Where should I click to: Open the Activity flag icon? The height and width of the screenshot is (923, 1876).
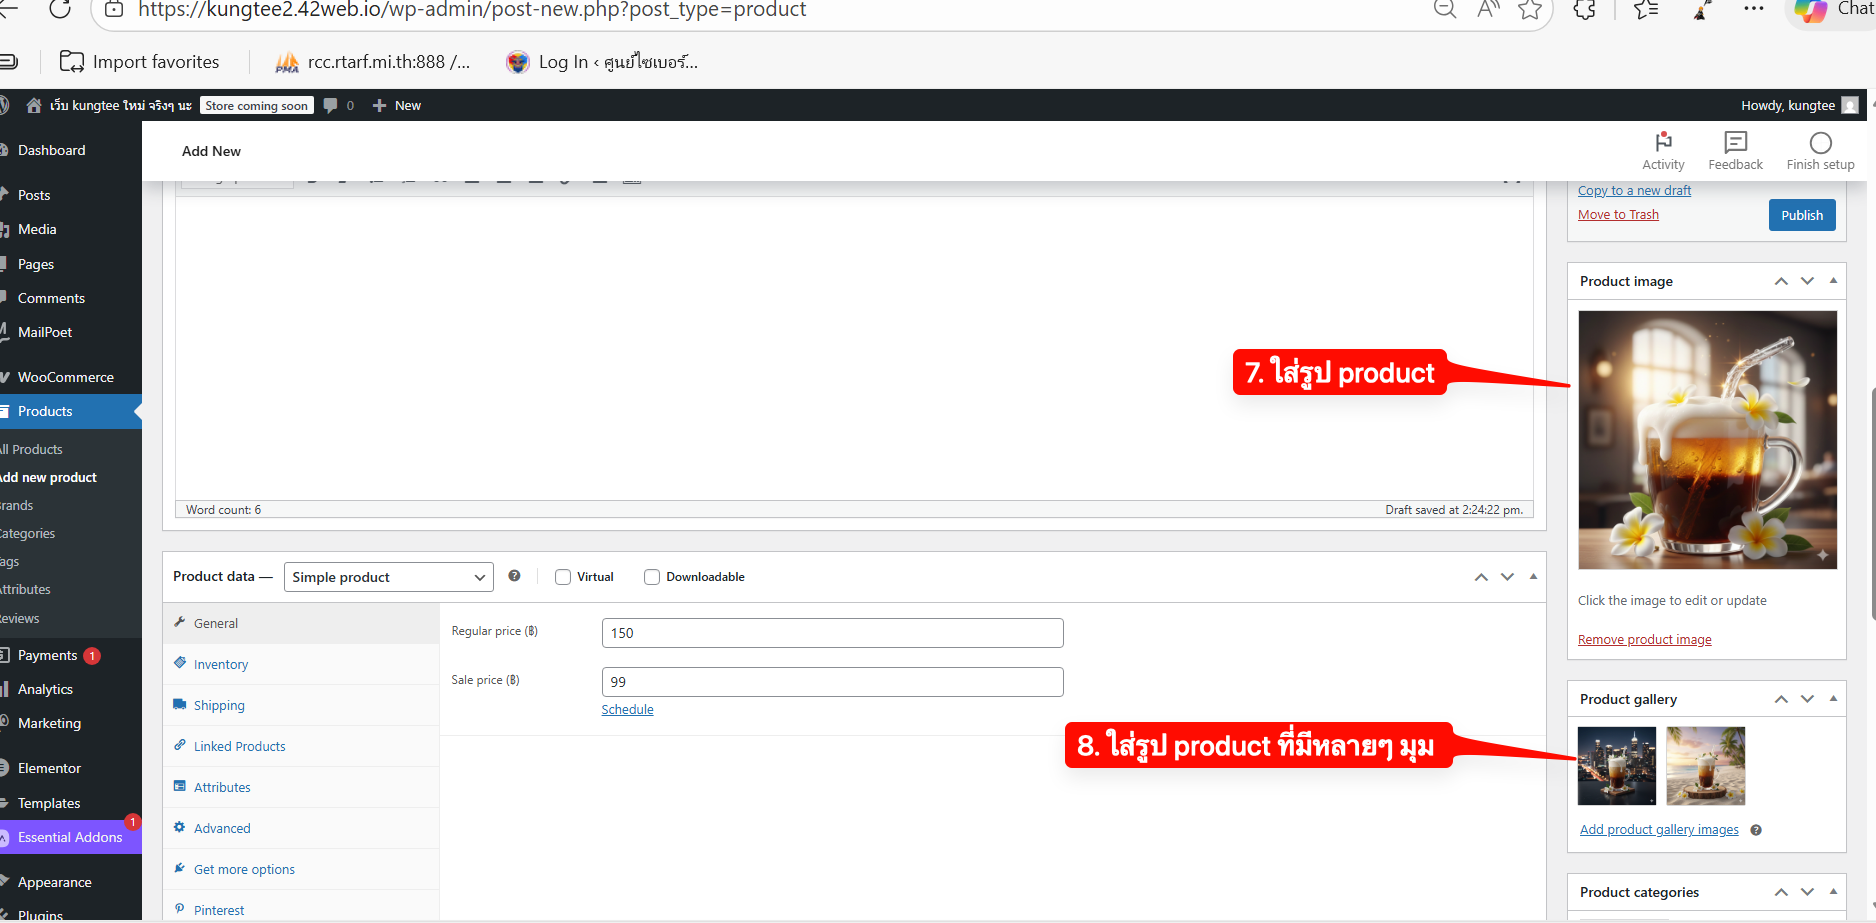[x=1663, y=142]
